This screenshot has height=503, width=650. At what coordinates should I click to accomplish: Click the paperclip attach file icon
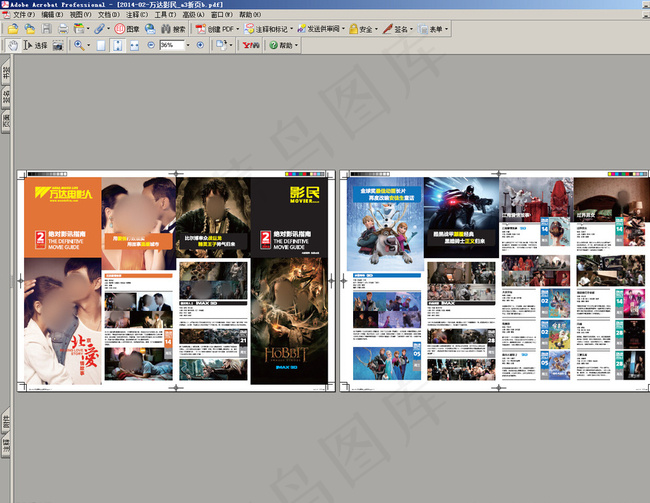(x=99, y=29)
